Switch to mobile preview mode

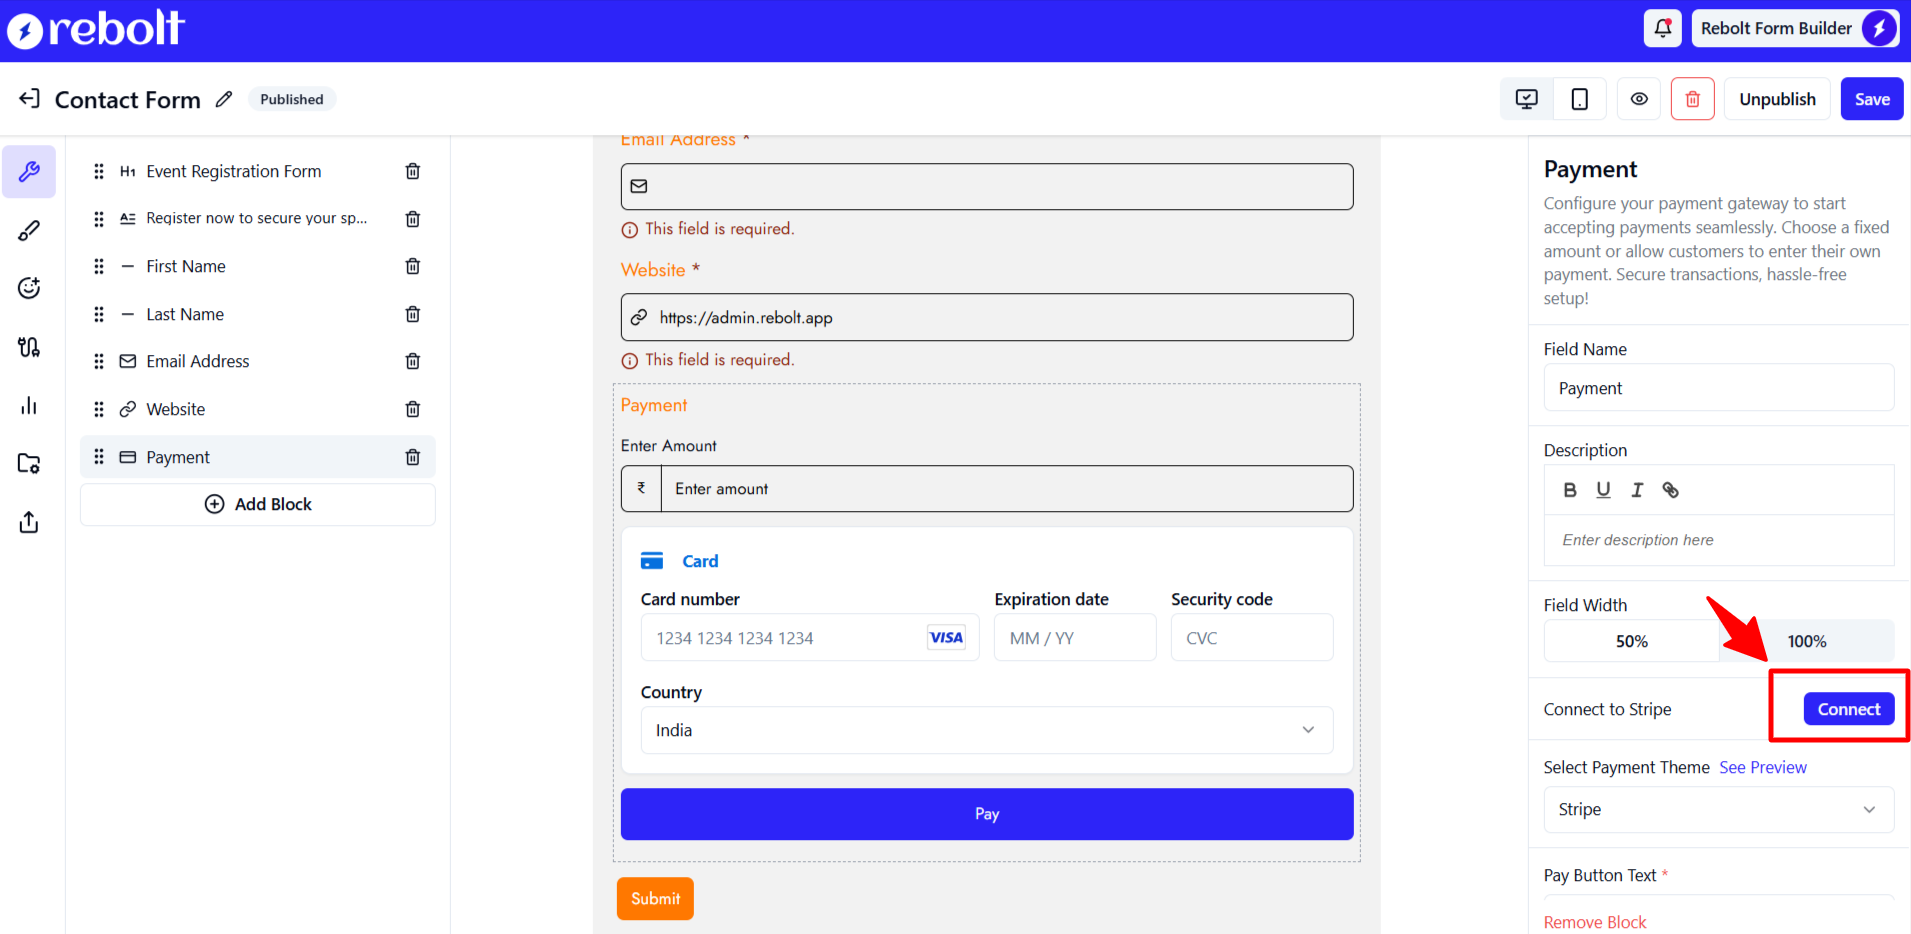coord(1580,99)
